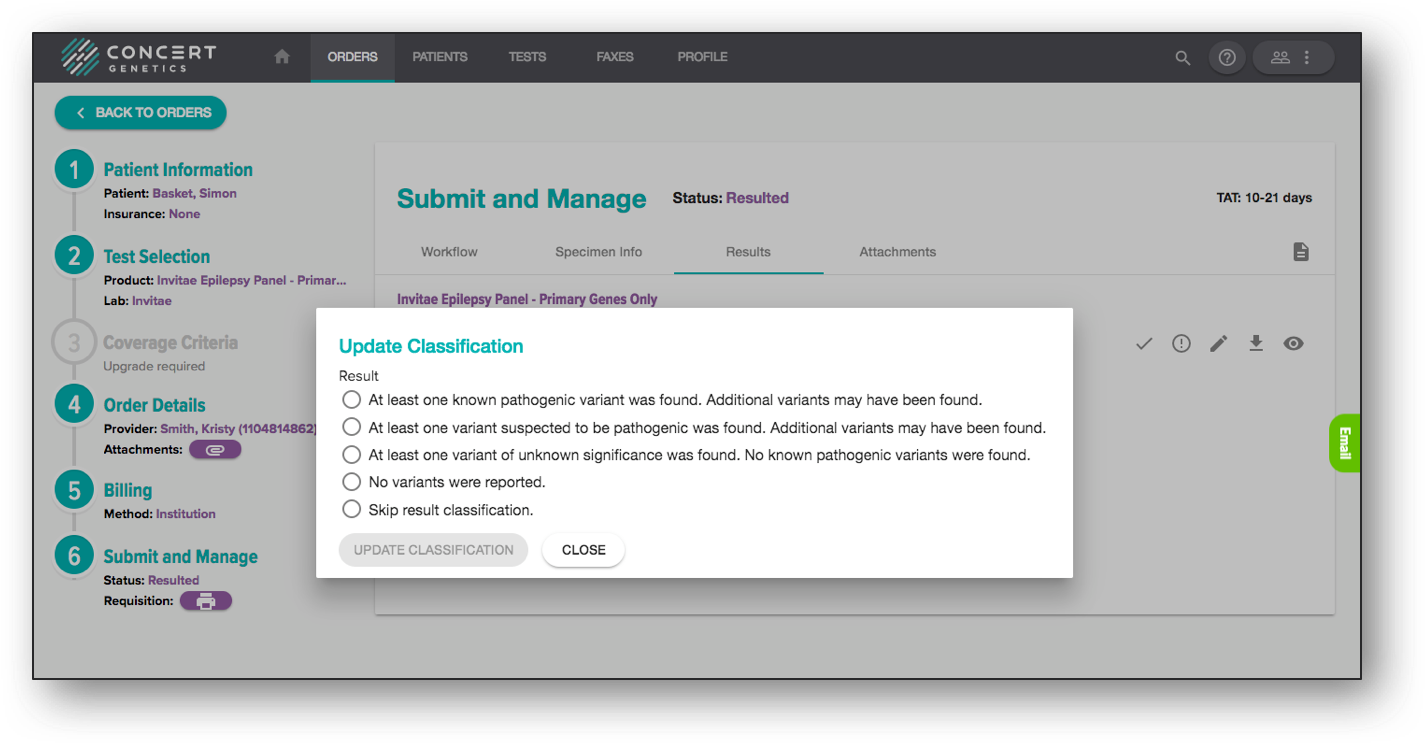Open help using the question mark icon

click(x=1227, y=57)
